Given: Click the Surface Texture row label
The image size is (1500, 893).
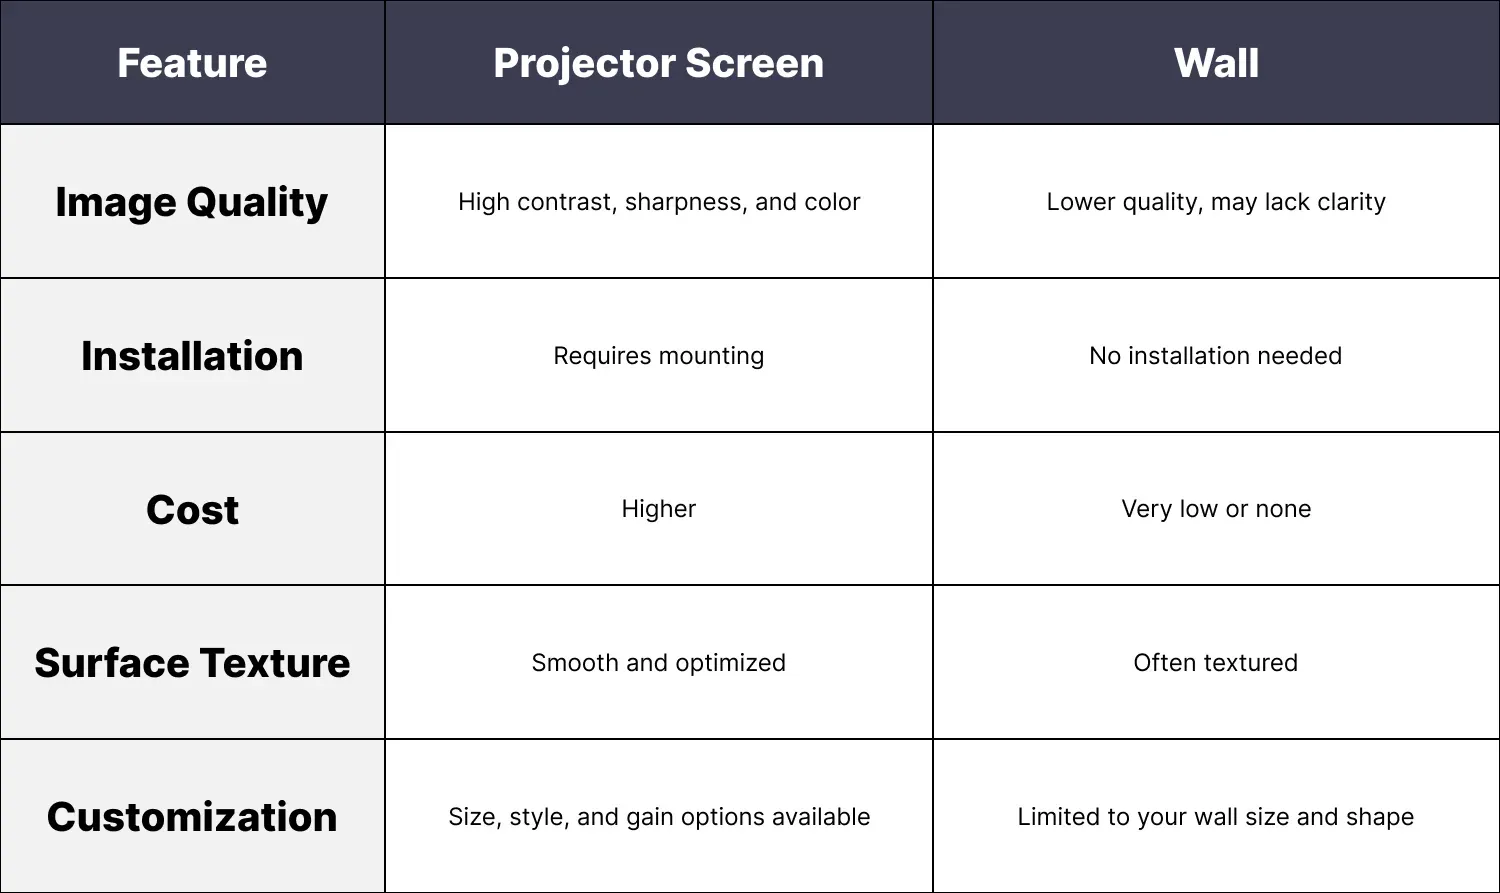Looking at the screenshot, I should (192, 663).
